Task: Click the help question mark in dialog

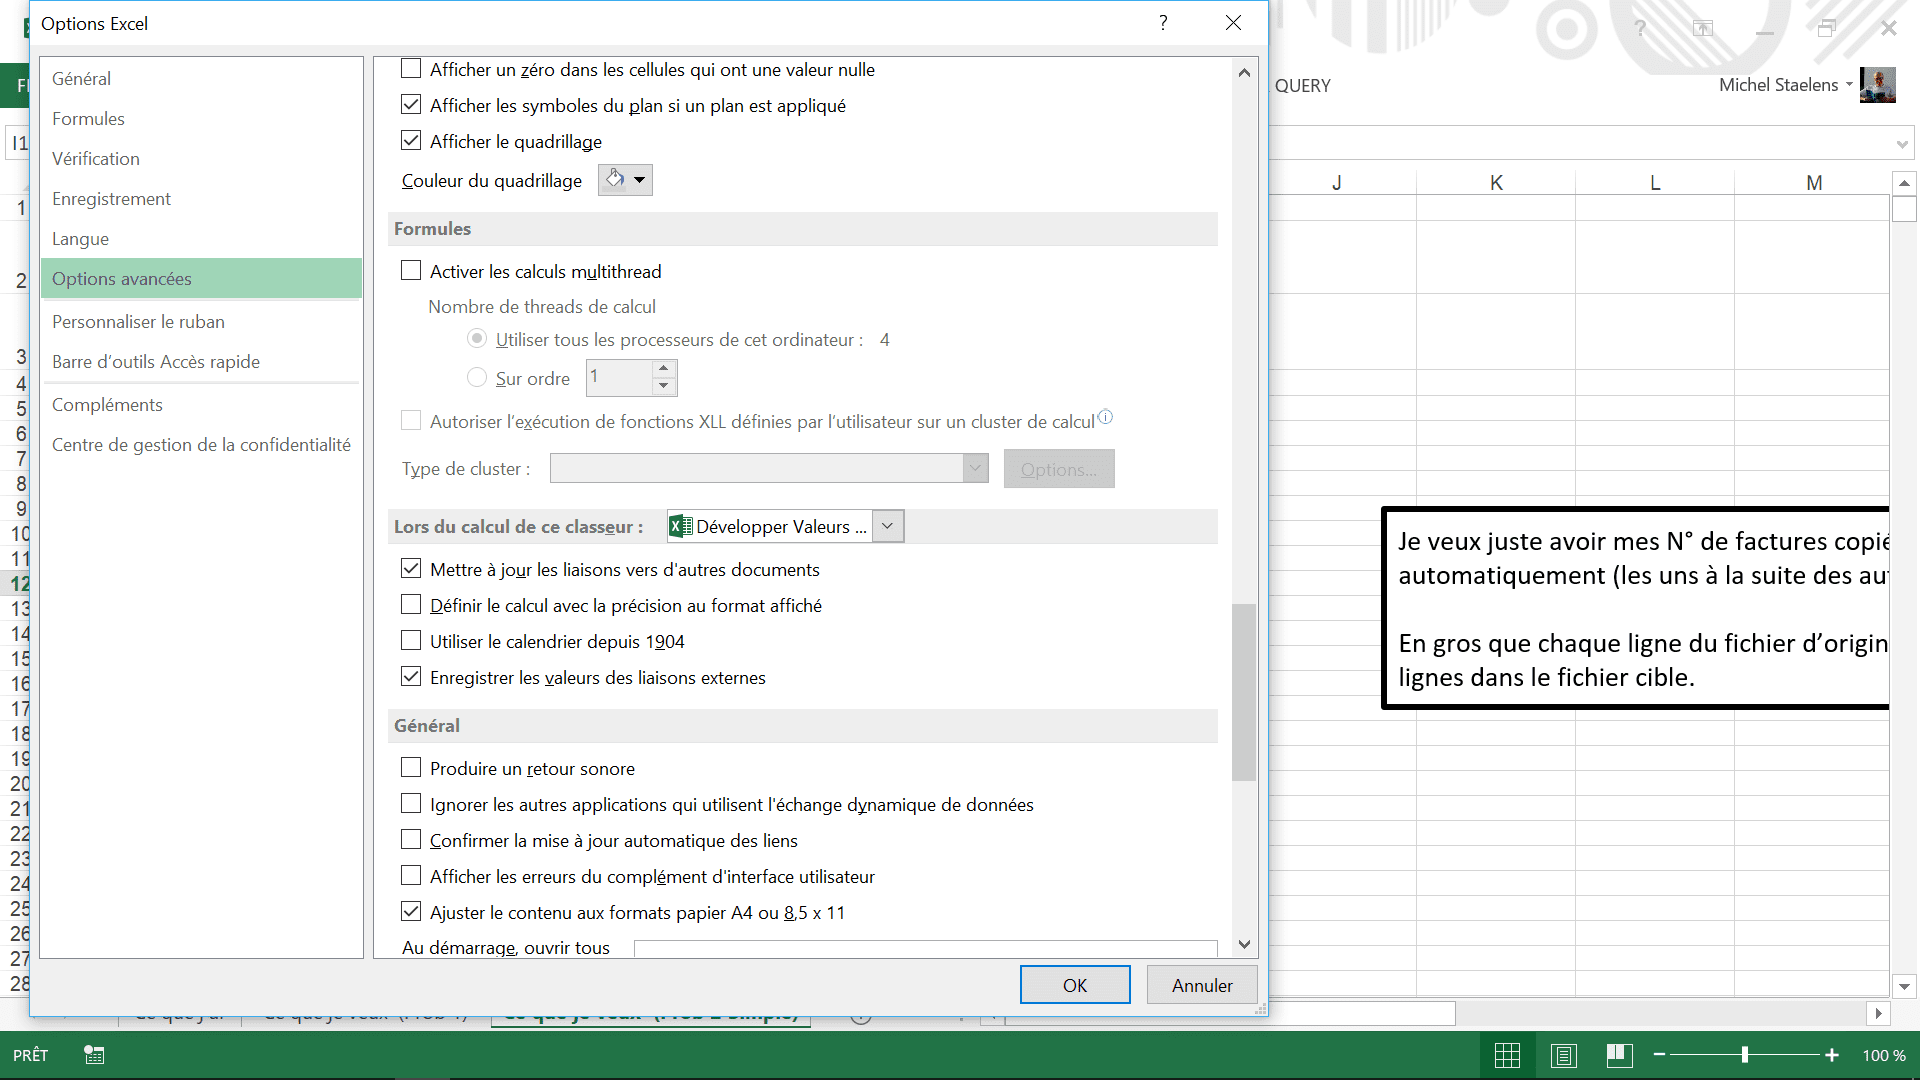Action: tap(1163, 23)
